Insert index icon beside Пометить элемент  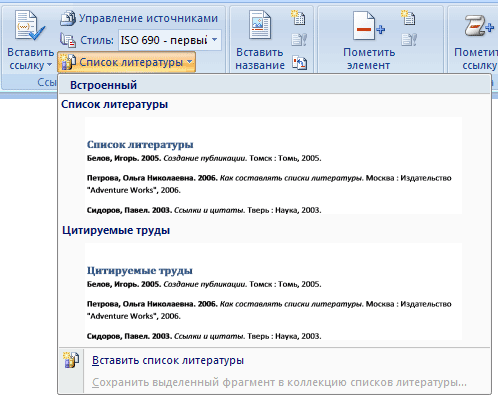coord(408,18)
